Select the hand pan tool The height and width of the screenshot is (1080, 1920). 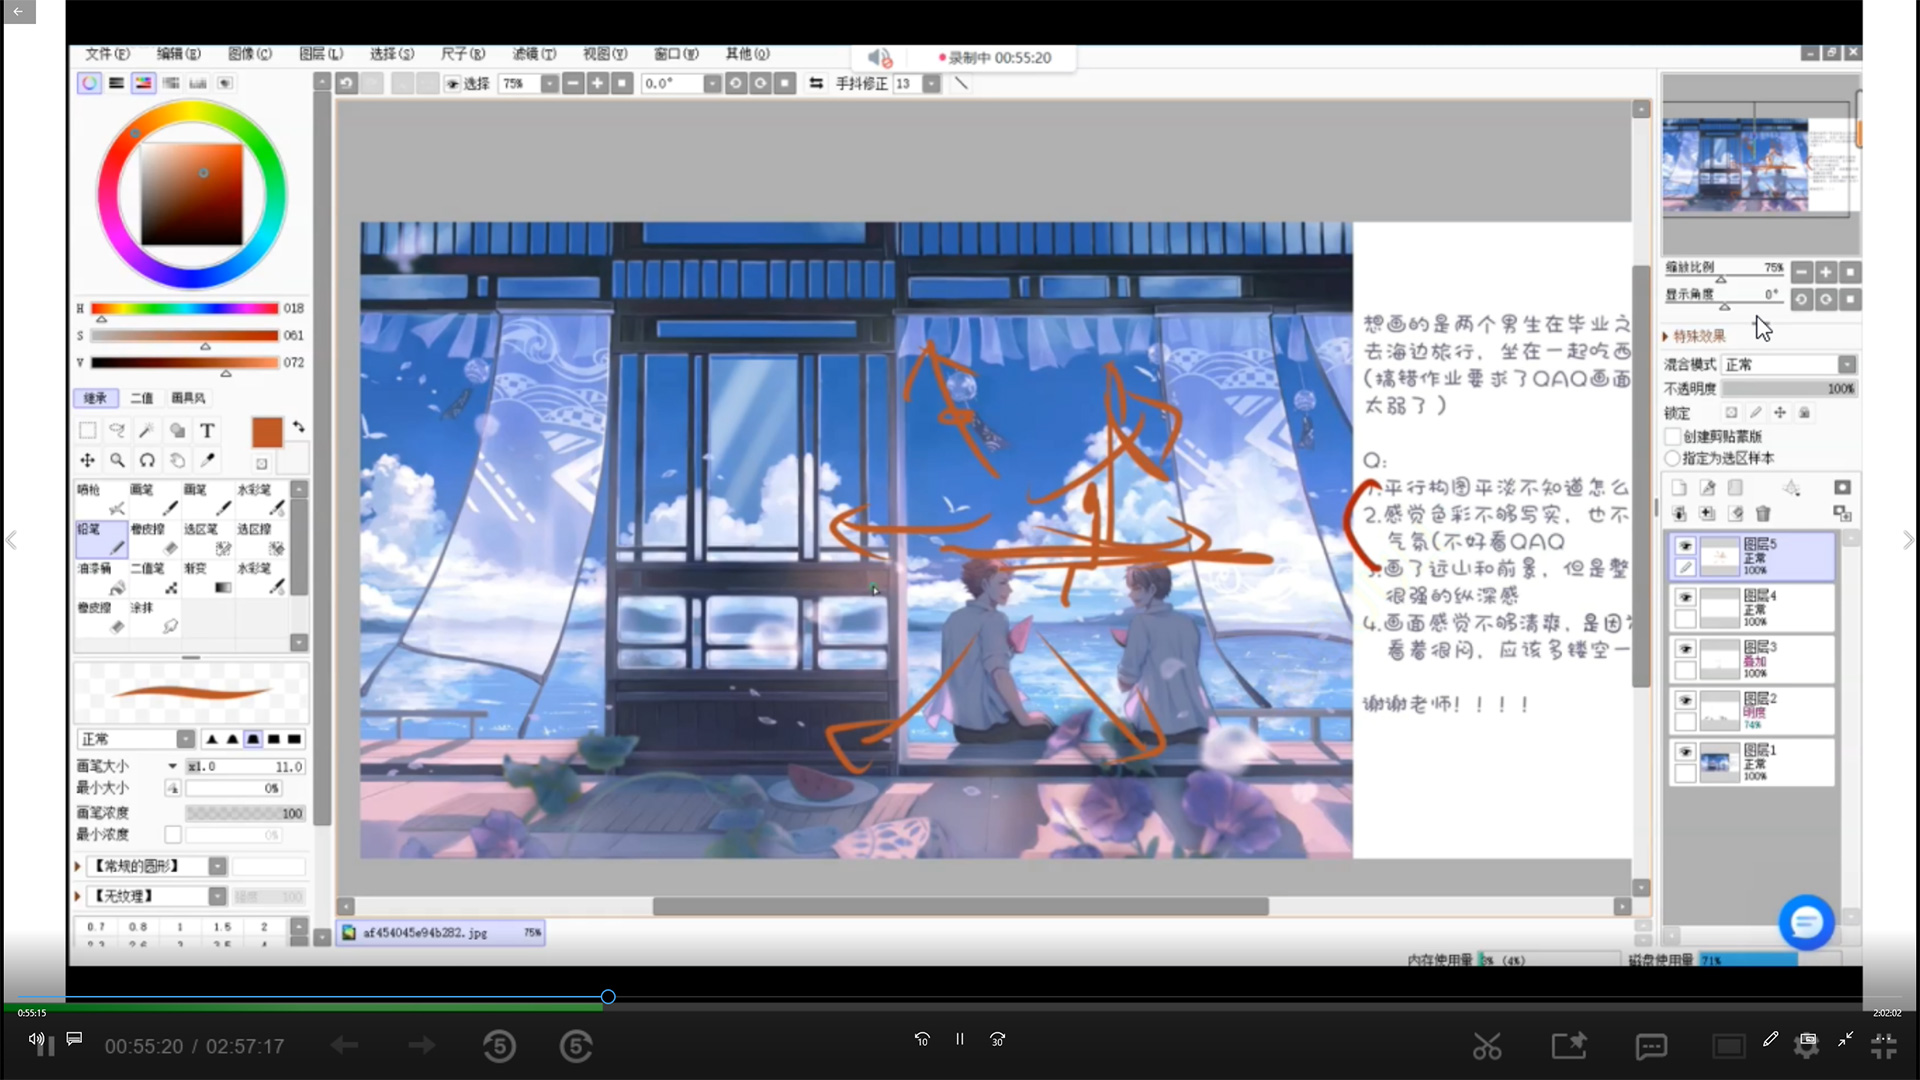coord(177,460)
